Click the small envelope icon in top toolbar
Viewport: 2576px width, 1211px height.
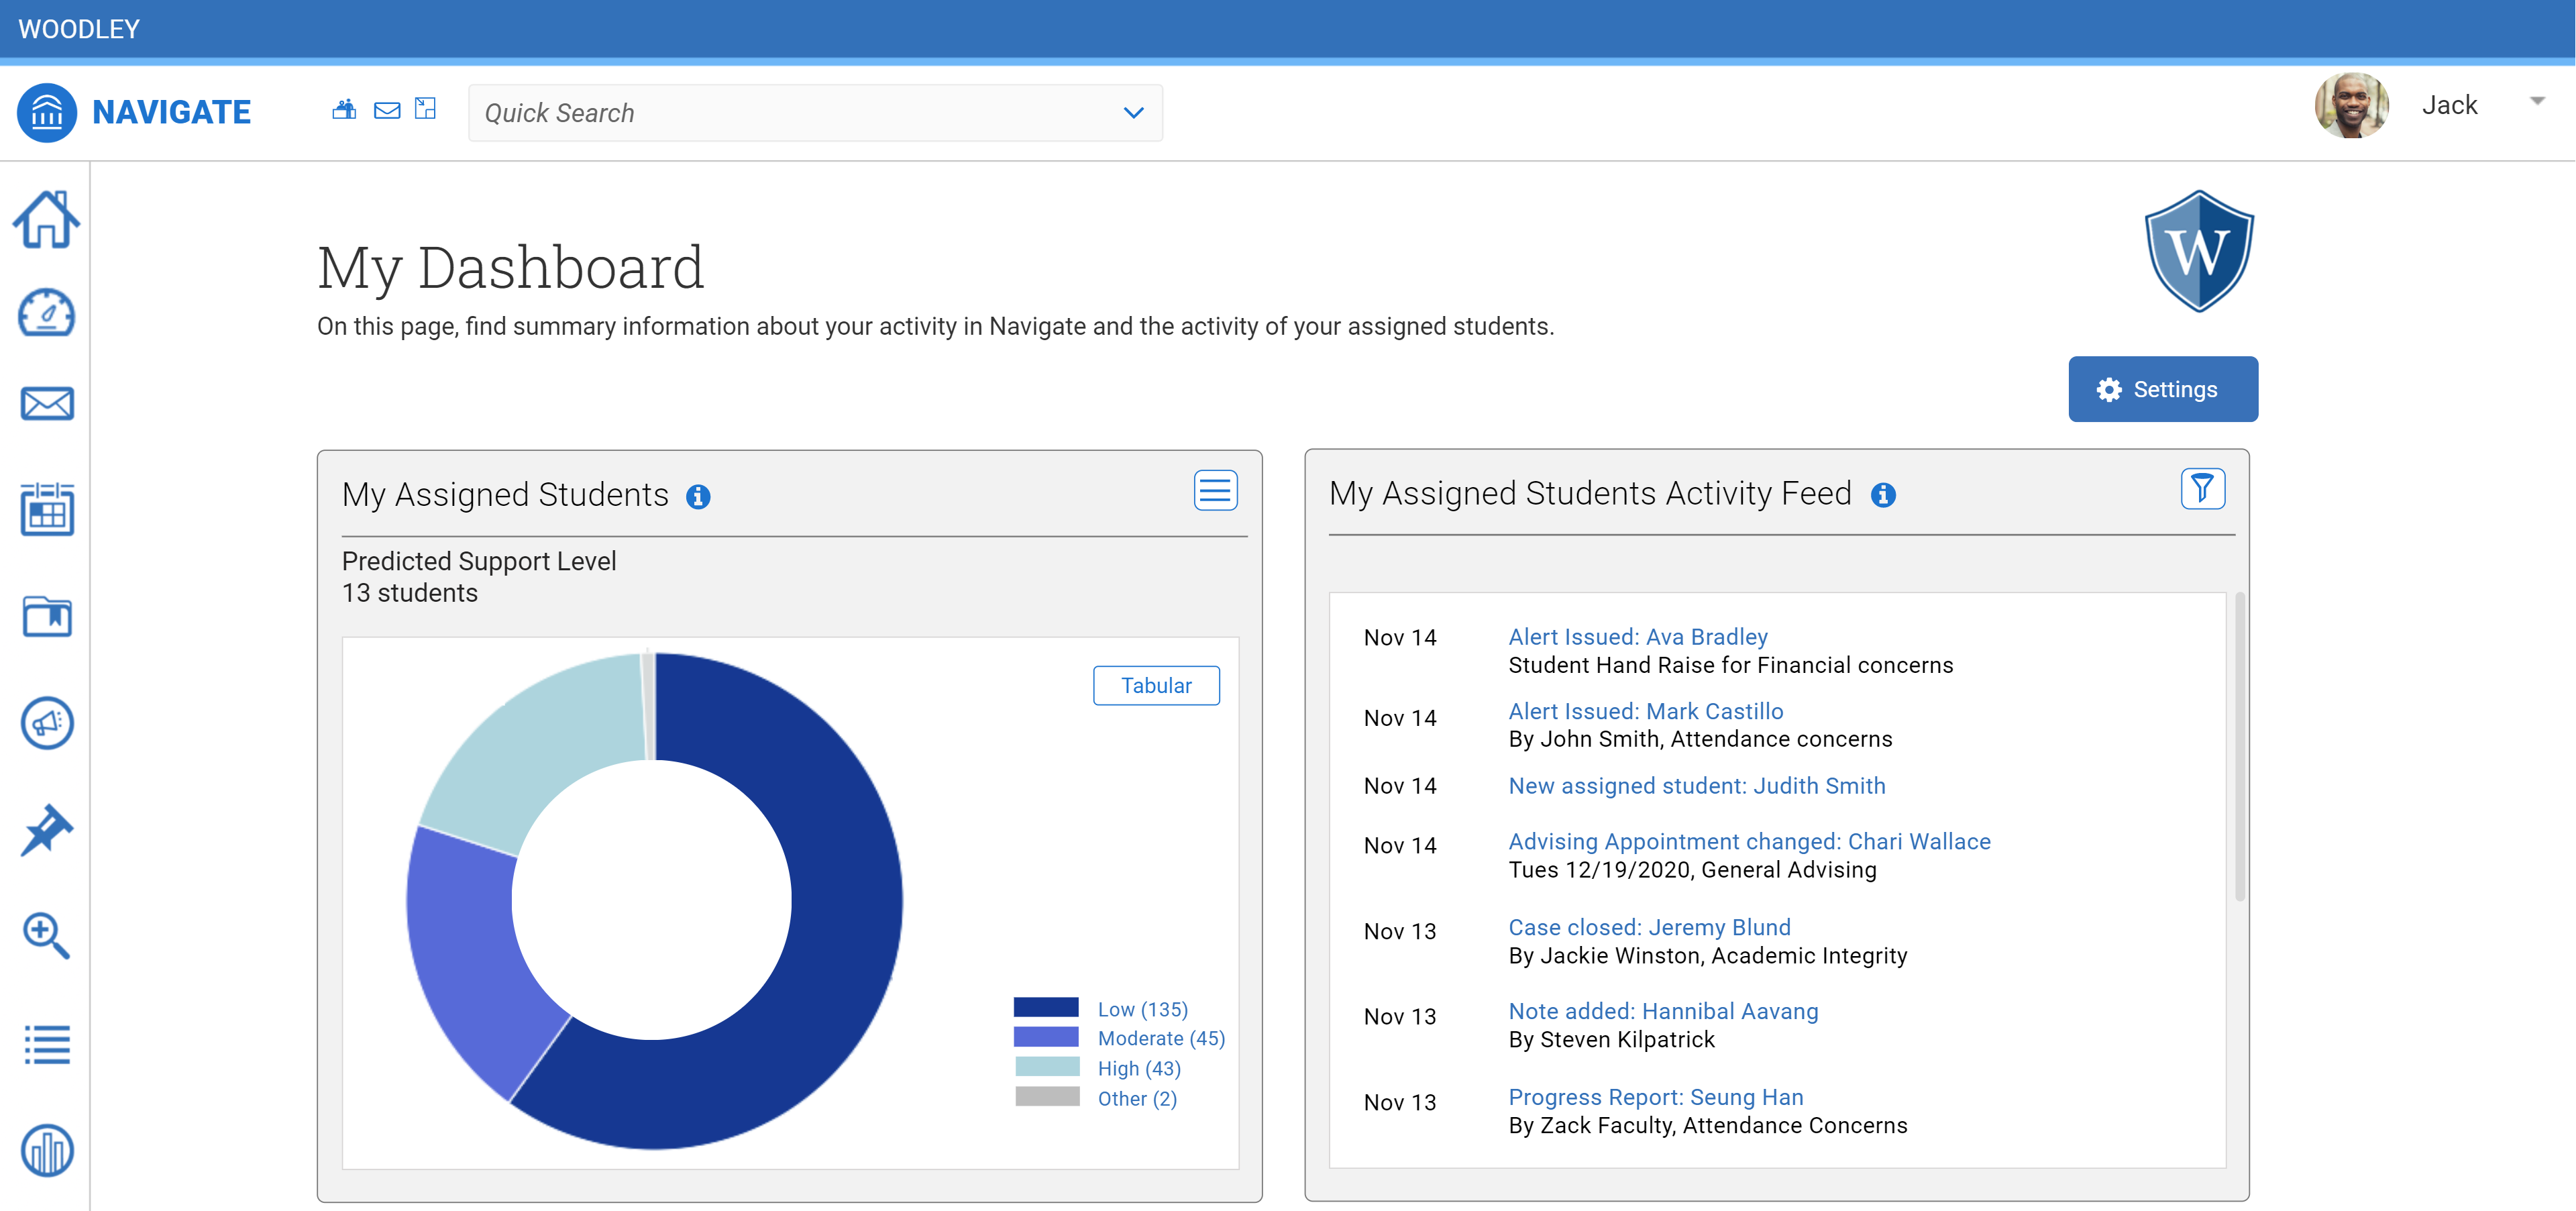[x=387, y=110]
